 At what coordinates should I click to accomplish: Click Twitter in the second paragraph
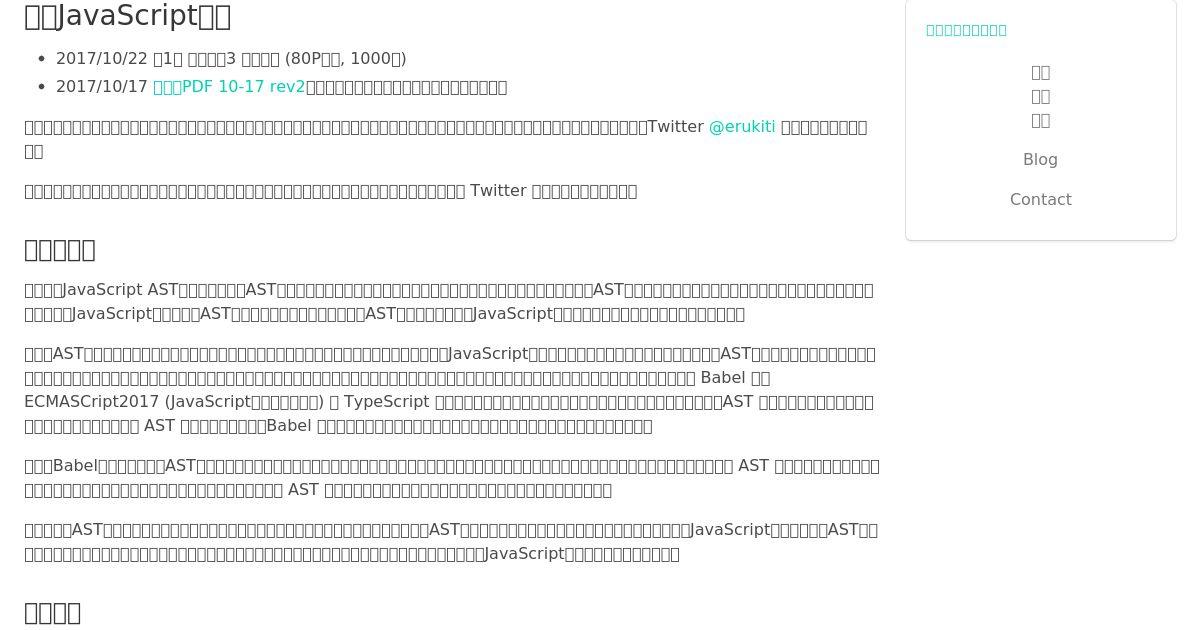click(x=498, y=191)
